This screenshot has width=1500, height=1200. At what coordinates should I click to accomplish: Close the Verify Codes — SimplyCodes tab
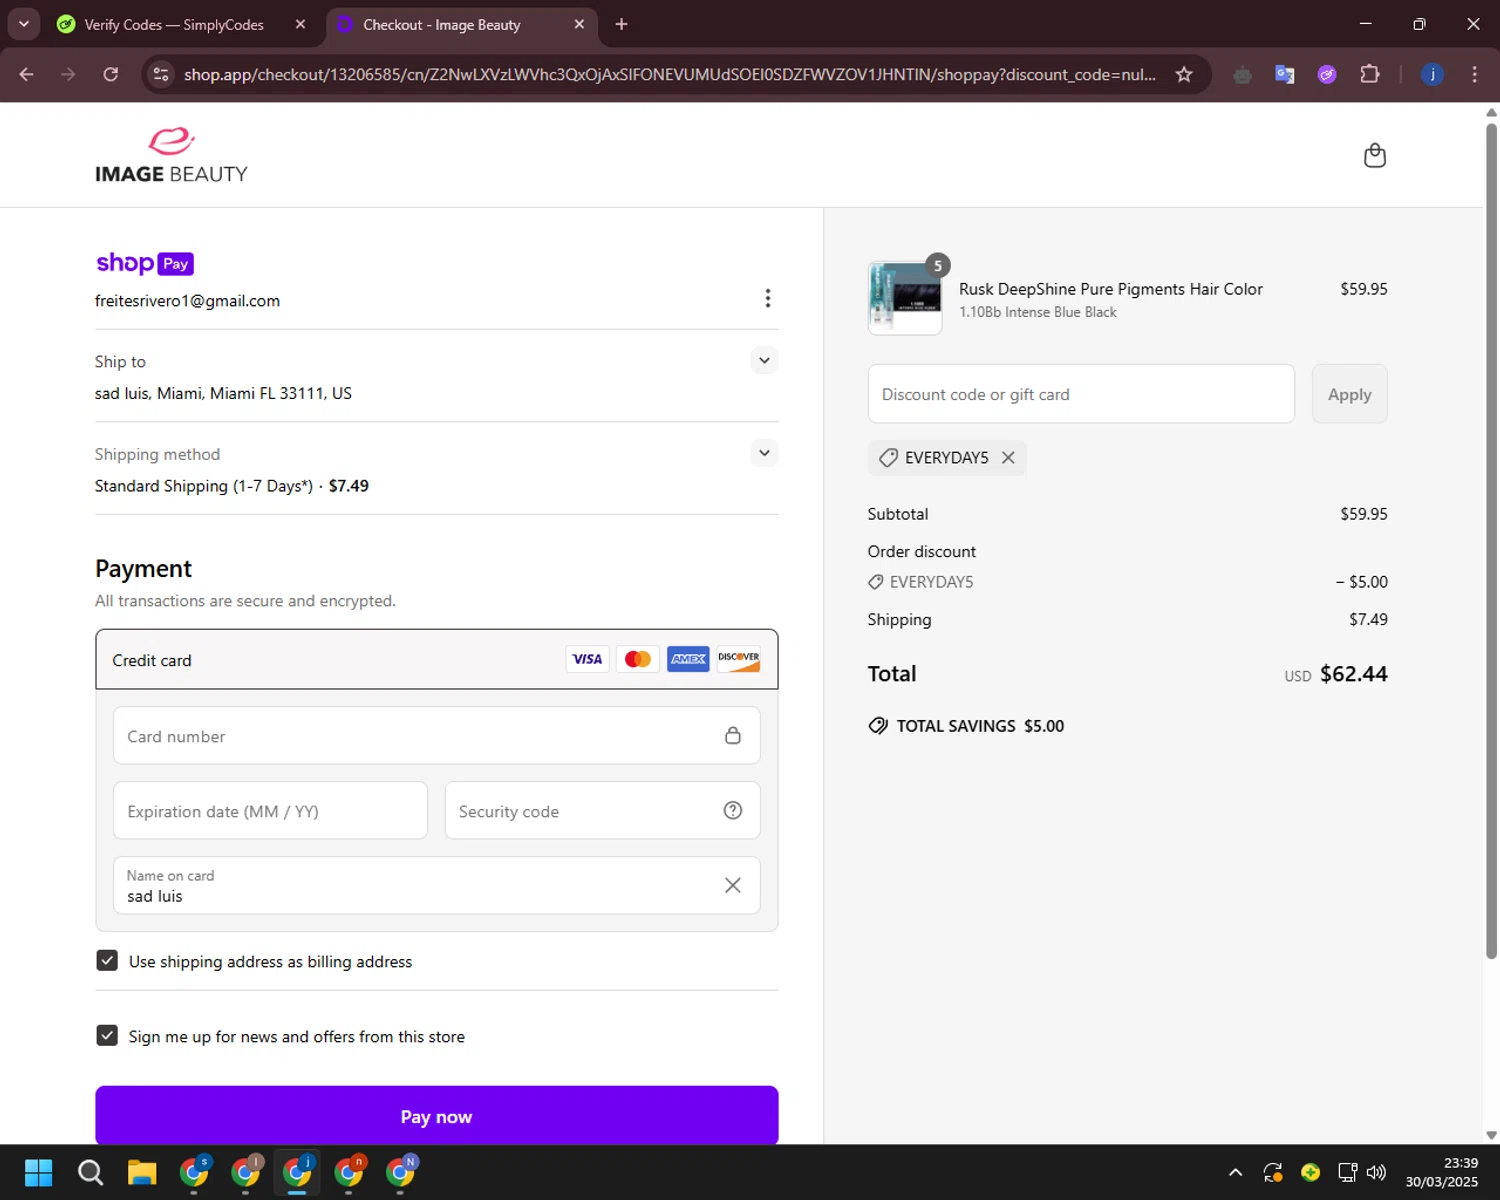point(300,24)
